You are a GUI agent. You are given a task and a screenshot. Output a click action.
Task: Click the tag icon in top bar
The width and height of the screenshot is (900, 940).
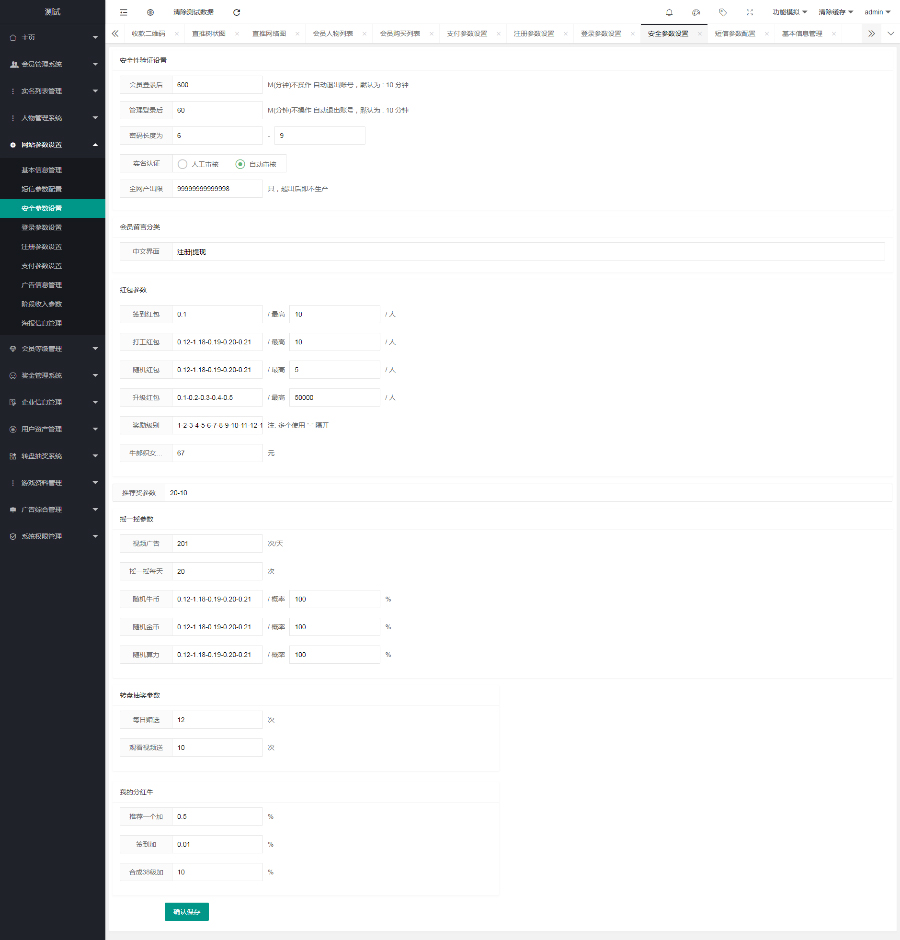[x=723, y=12]
